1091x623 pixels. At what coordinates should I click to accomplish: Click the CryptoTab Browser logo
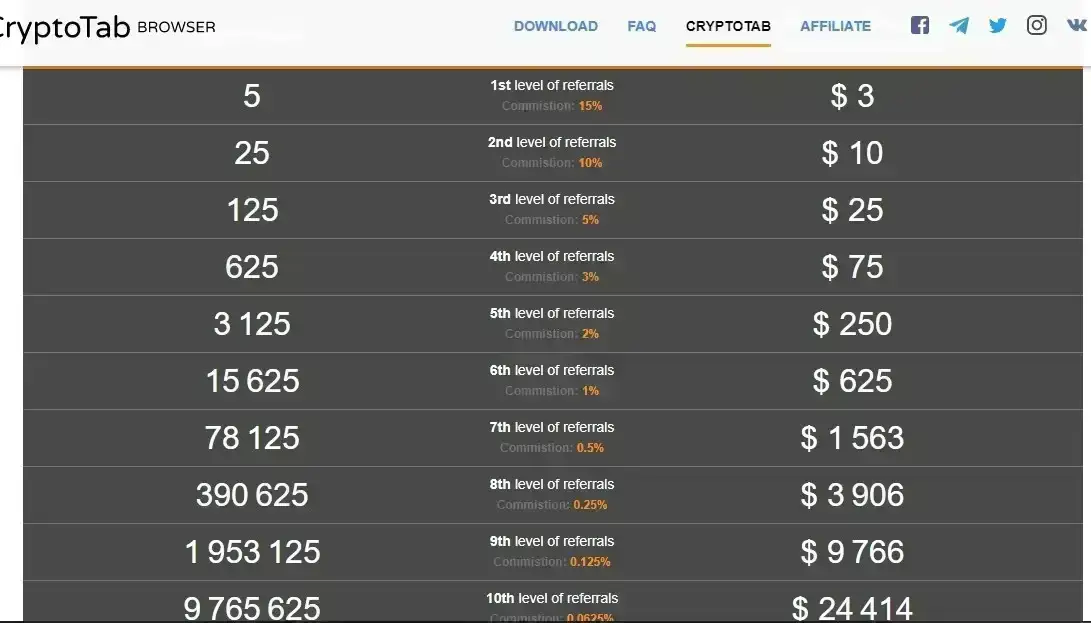click(105, 27)
